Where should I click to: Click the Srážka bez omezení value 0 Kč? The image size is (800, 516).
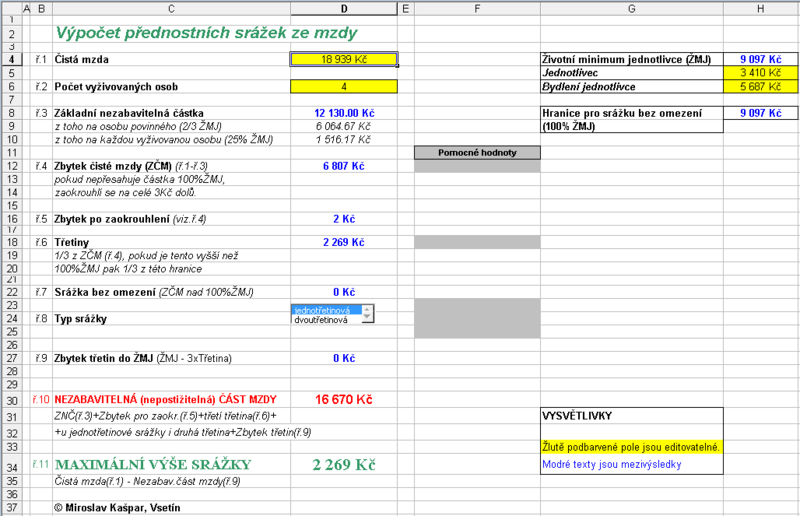[344, 292]
